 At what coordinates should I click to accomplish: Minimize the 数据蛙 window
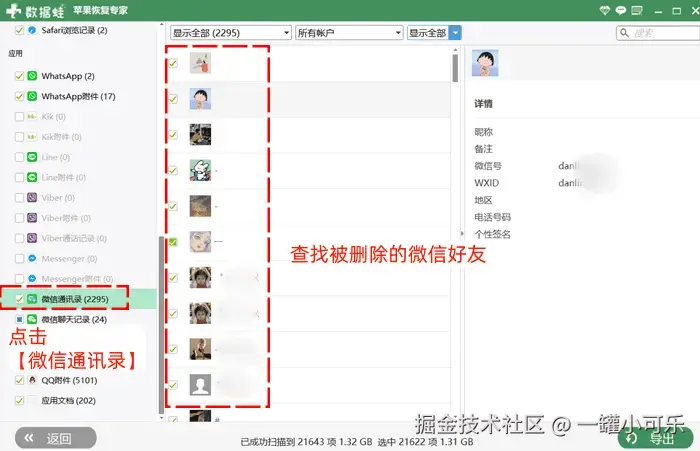coord(658,11)
